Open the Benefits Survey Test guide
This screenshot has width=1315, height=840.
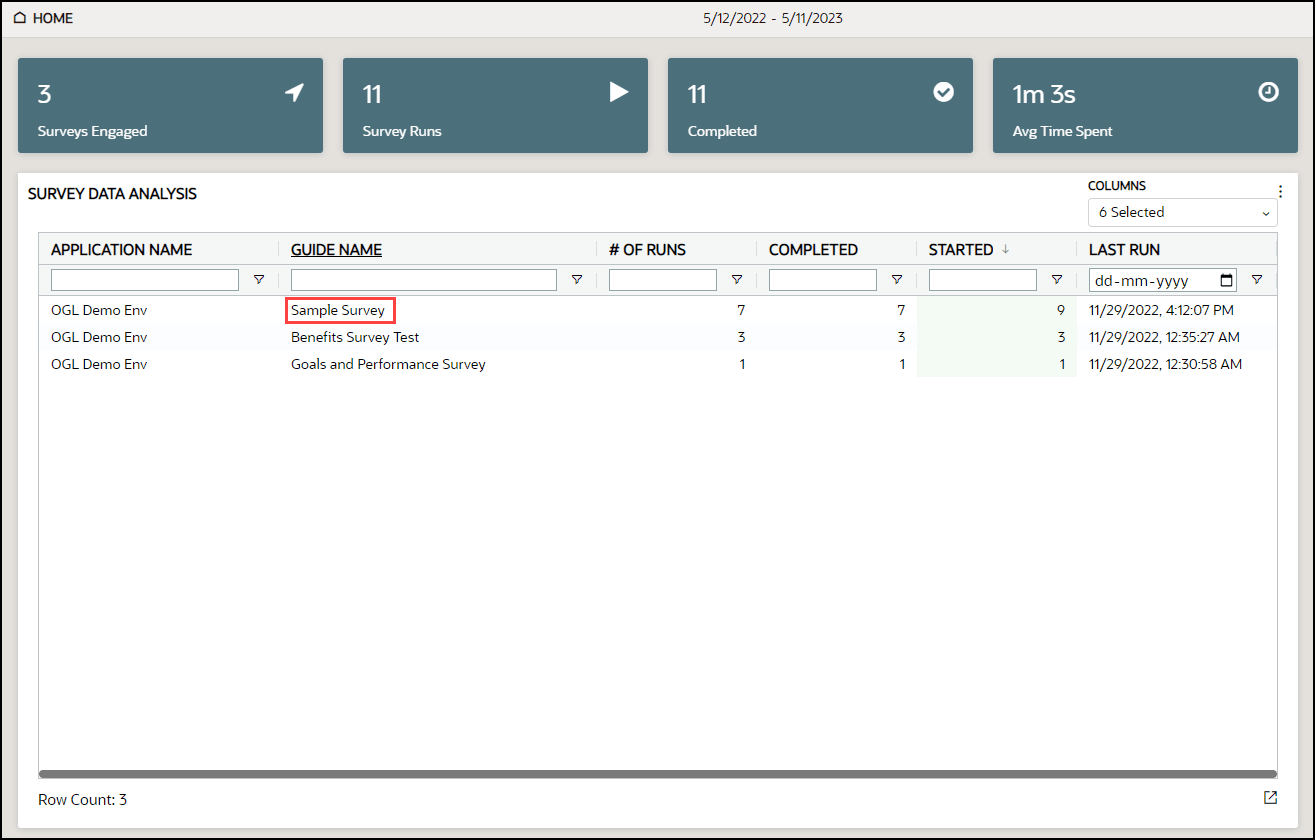click(x=355, y=337)
